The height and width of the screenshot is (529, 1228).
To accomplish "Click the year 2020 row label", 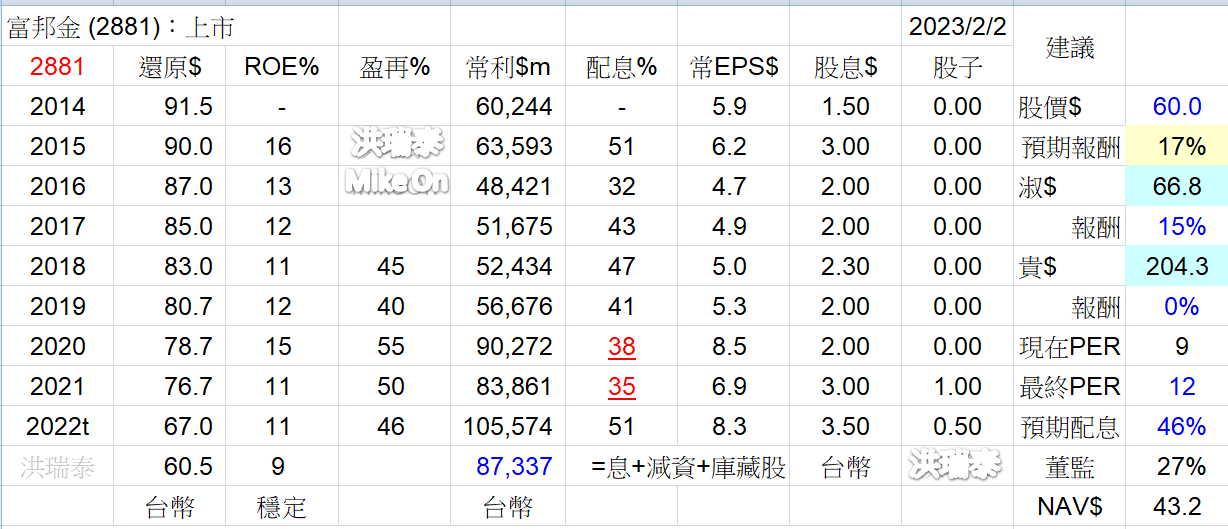I will tap(57, 347).
